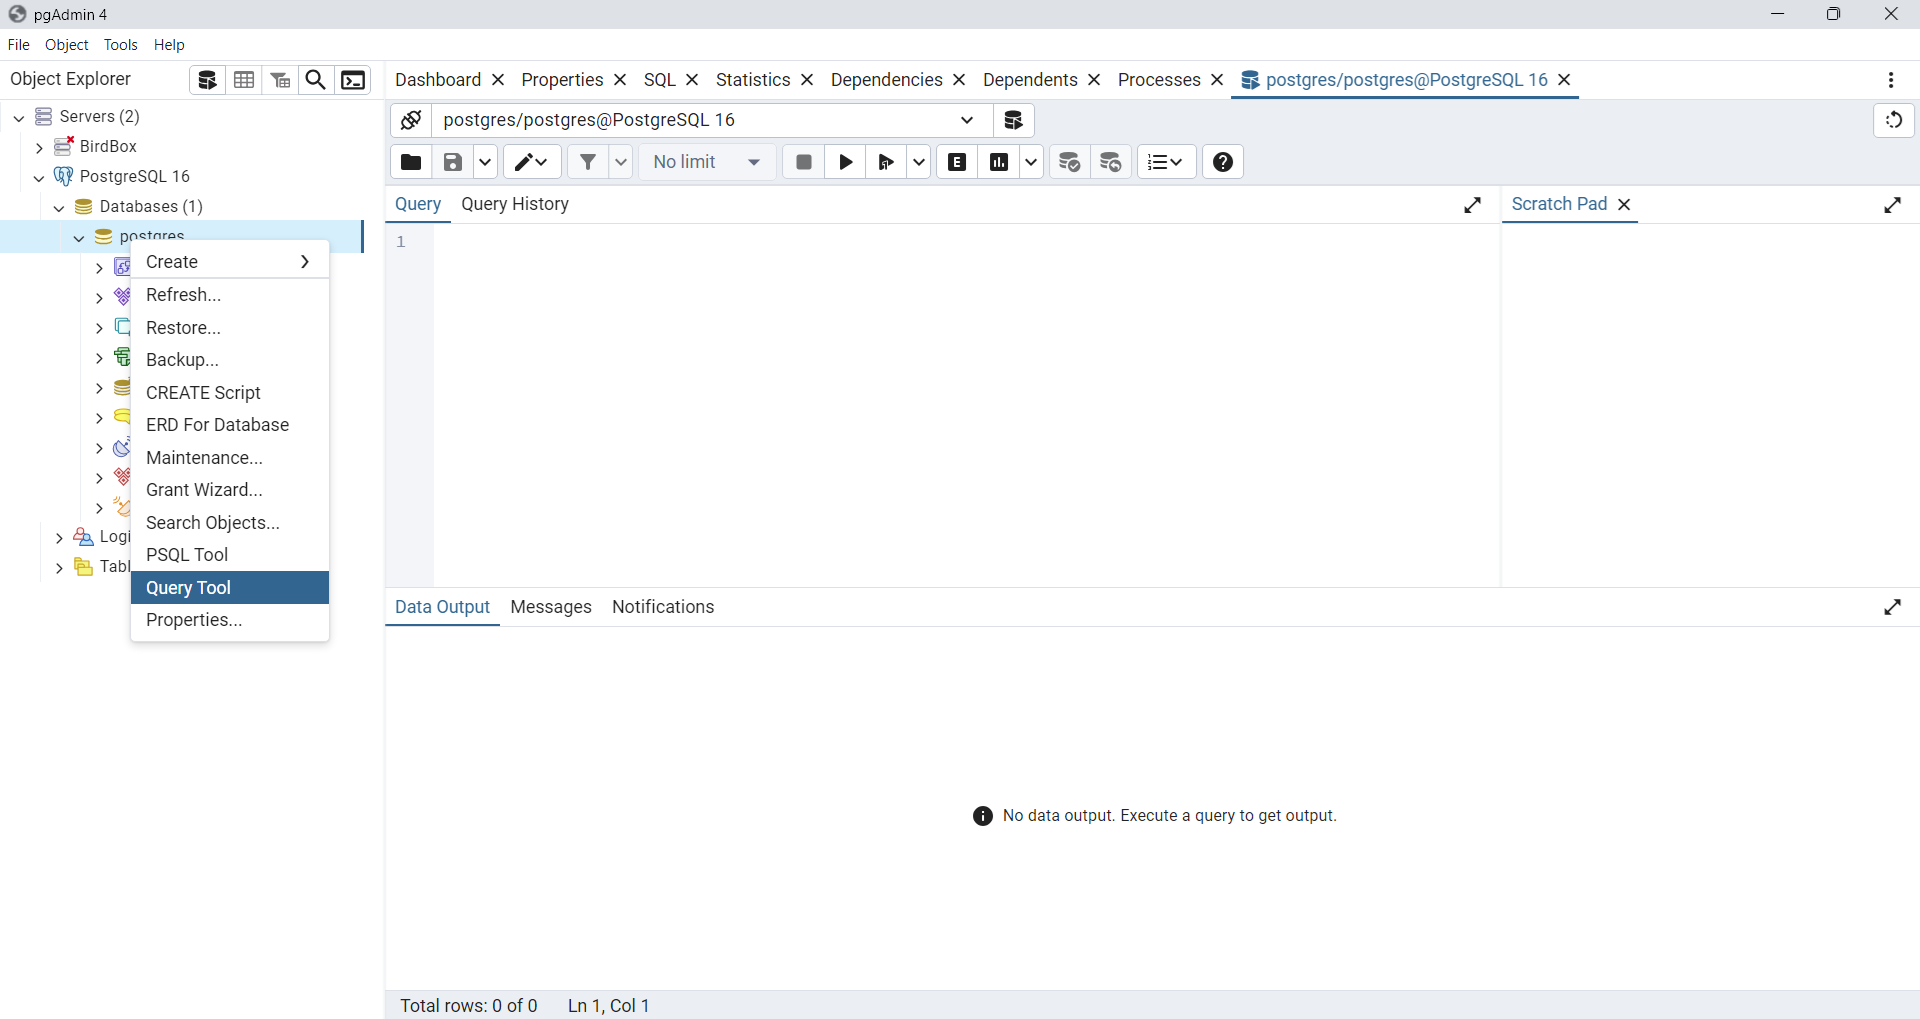Click the Explain Analyze chart icon
The height and width of the screenshot is (1019, 1920).
point(999,162)
